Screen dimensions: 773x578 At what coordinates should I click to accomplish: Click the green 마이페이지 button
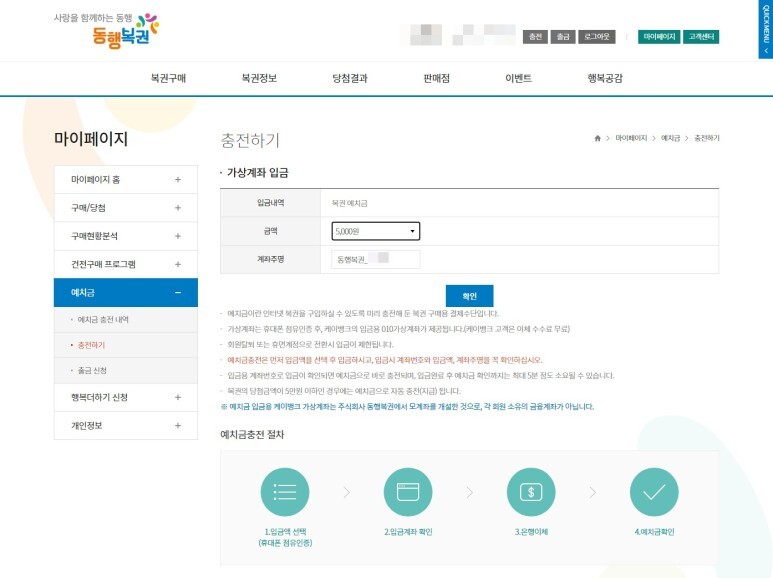659,36
